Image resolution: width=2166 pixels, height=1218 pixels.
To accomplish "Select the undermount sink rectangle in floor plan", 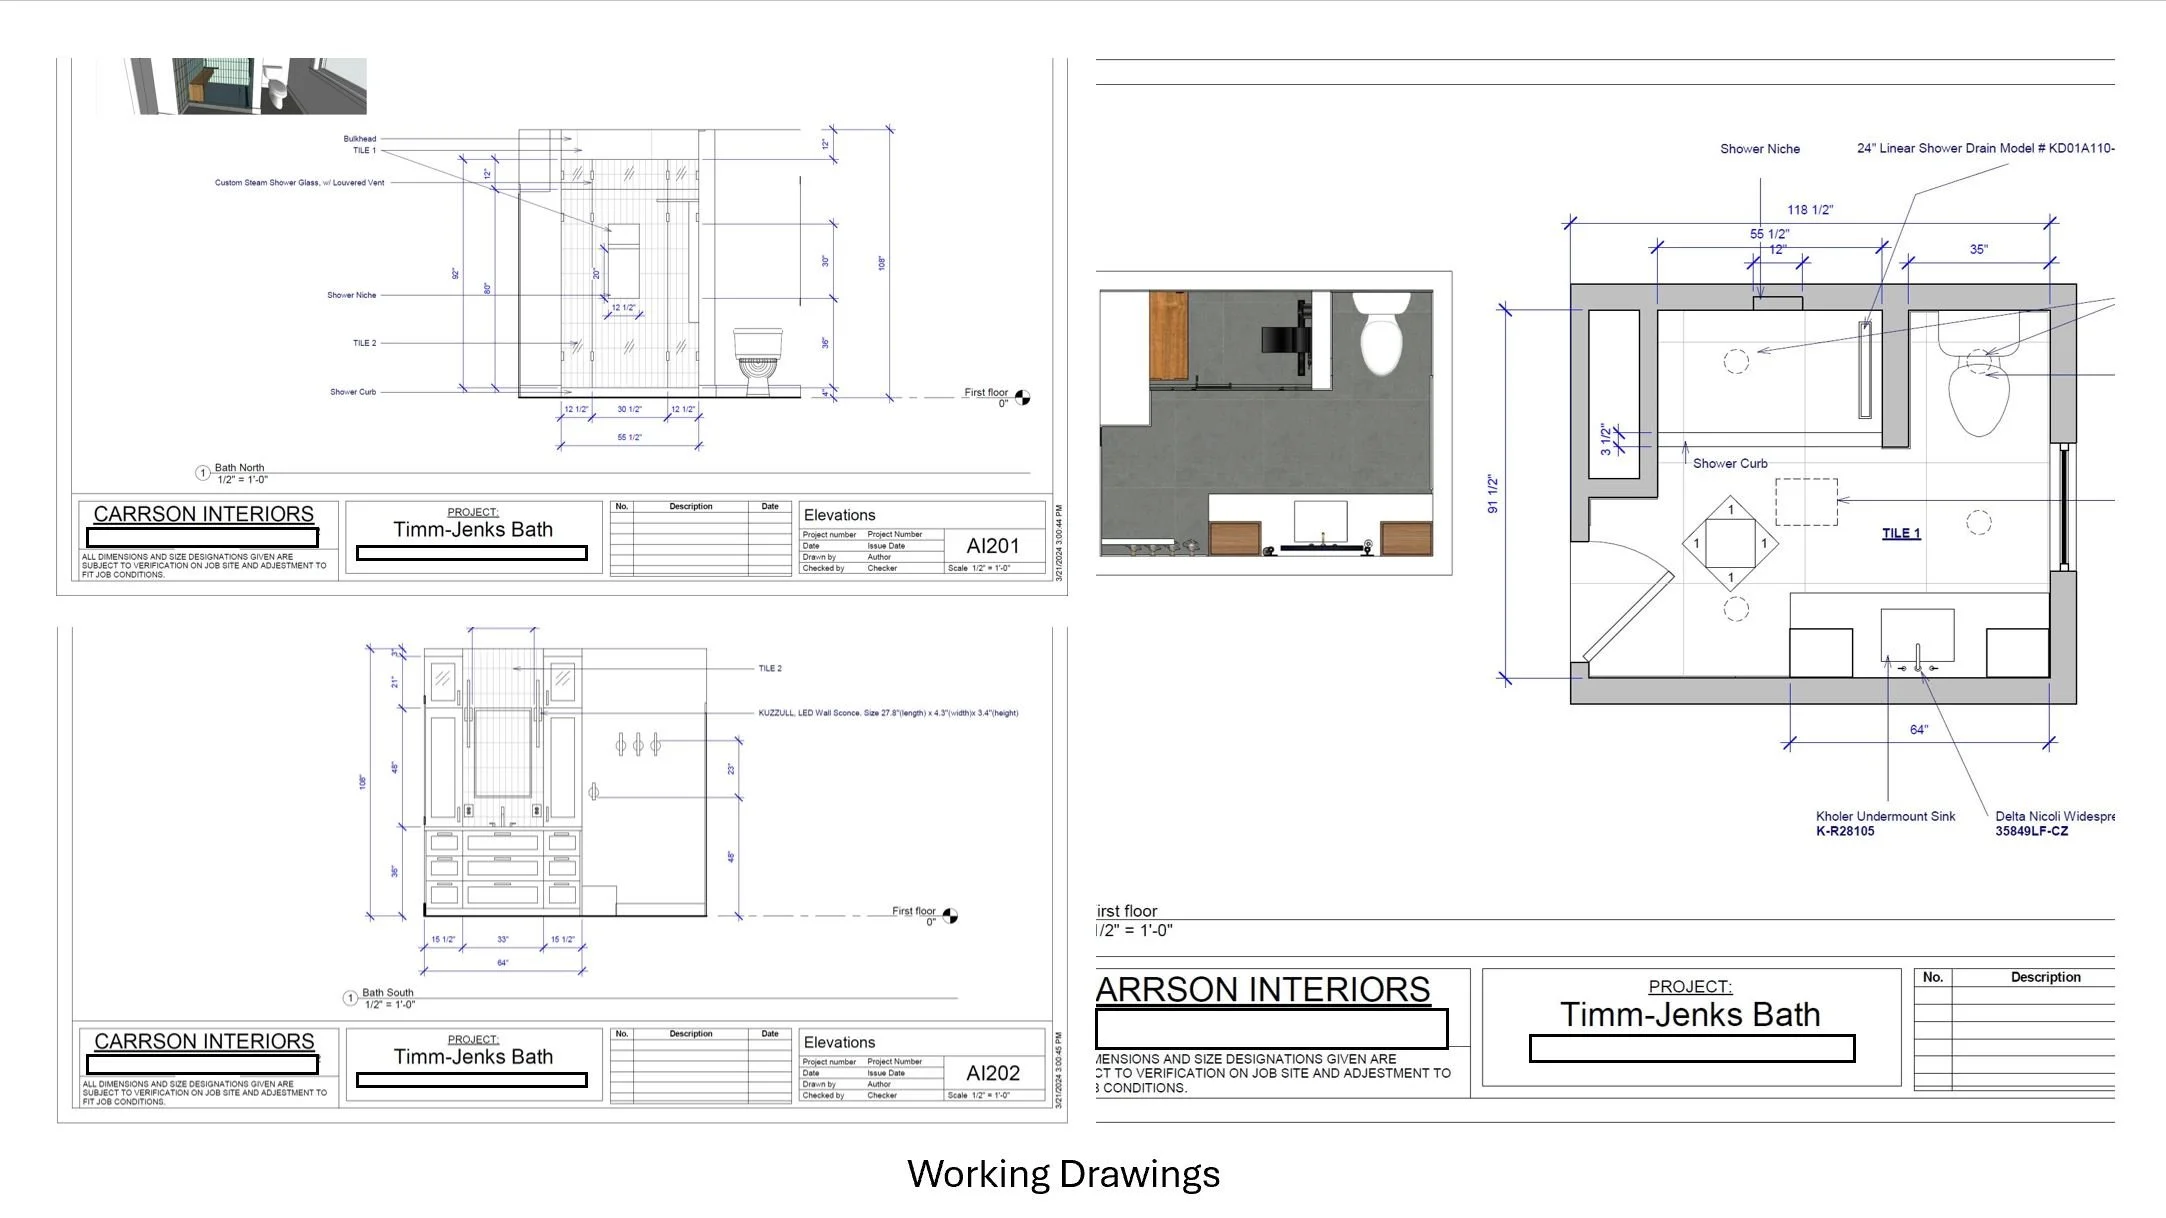I will (x=1917, y=634).
